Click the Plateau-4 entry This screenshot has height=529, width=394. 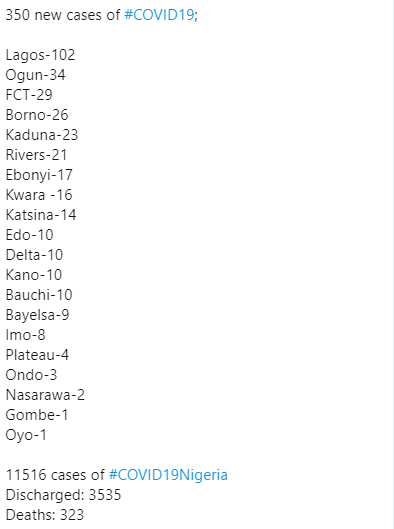pyautogui.click(x=37, y=355)
